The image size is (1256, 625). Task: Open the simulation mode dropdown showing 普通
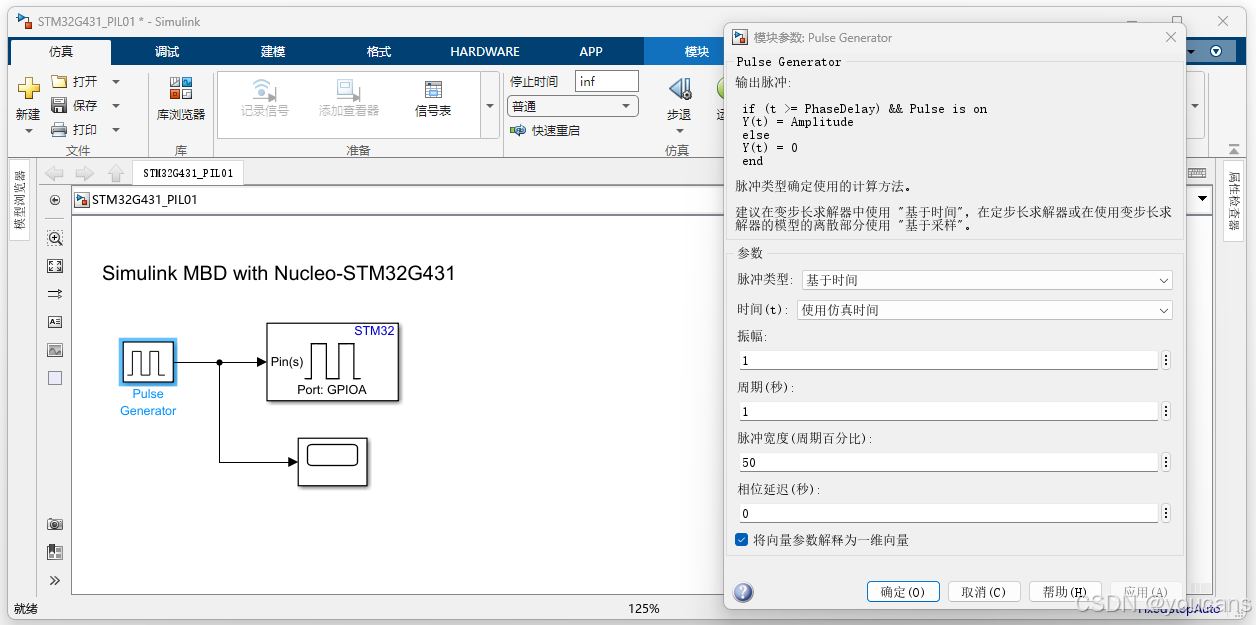pos(573,106)
